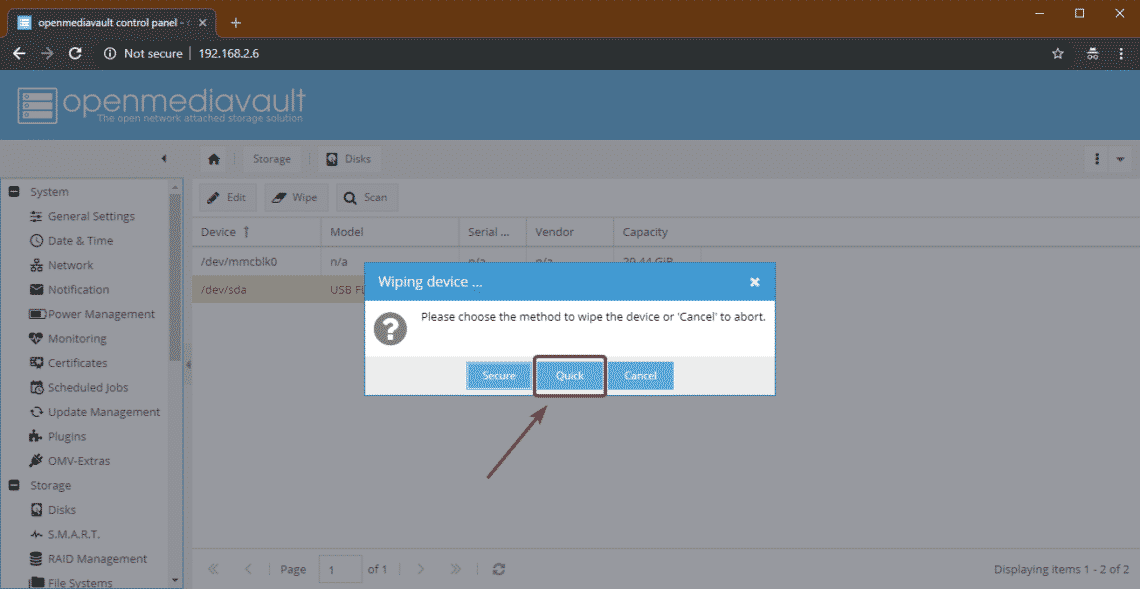1140x589 pixels.
Task: Select the openmediavault control panel tab
Action: [x=113, y=22]
